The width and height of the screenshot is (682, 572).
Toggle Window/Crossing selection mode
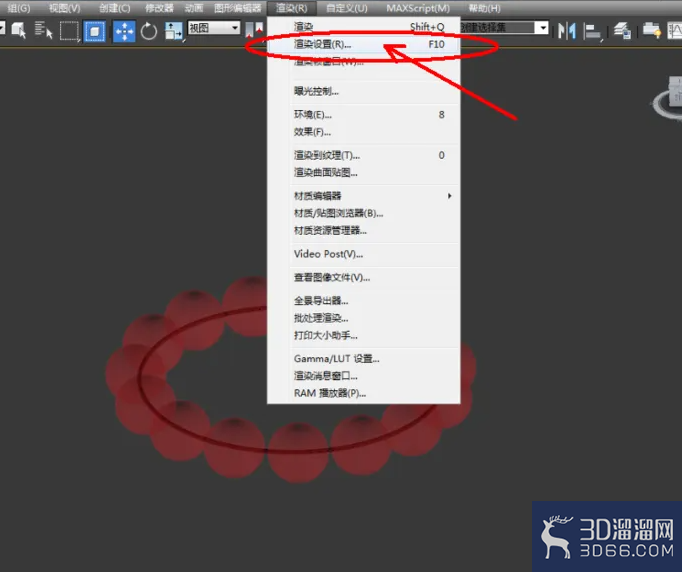coord(95,31)
